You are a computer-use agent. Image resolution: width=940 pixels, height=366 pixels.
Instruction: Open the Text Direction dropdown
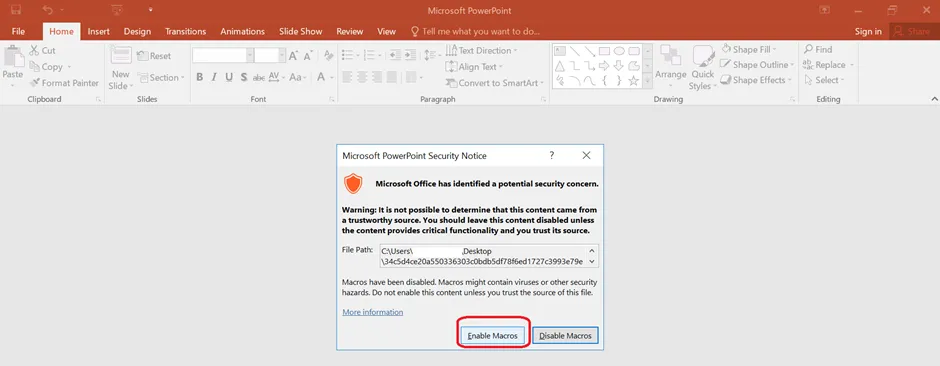coord(482,50)
